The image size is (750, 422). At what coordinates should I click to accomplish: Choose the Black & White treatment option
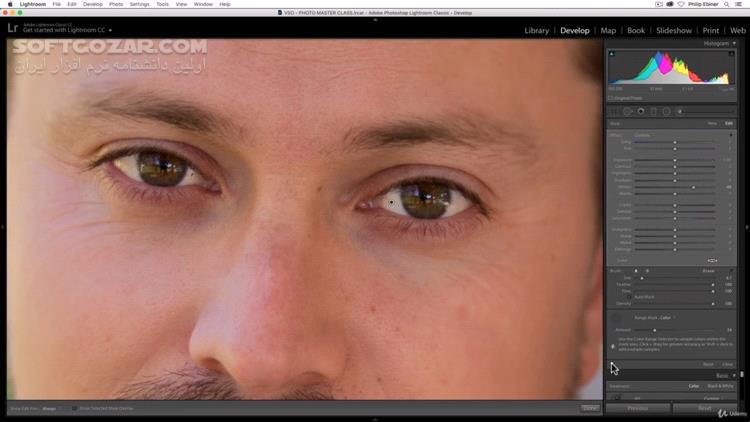coord(720,386)
